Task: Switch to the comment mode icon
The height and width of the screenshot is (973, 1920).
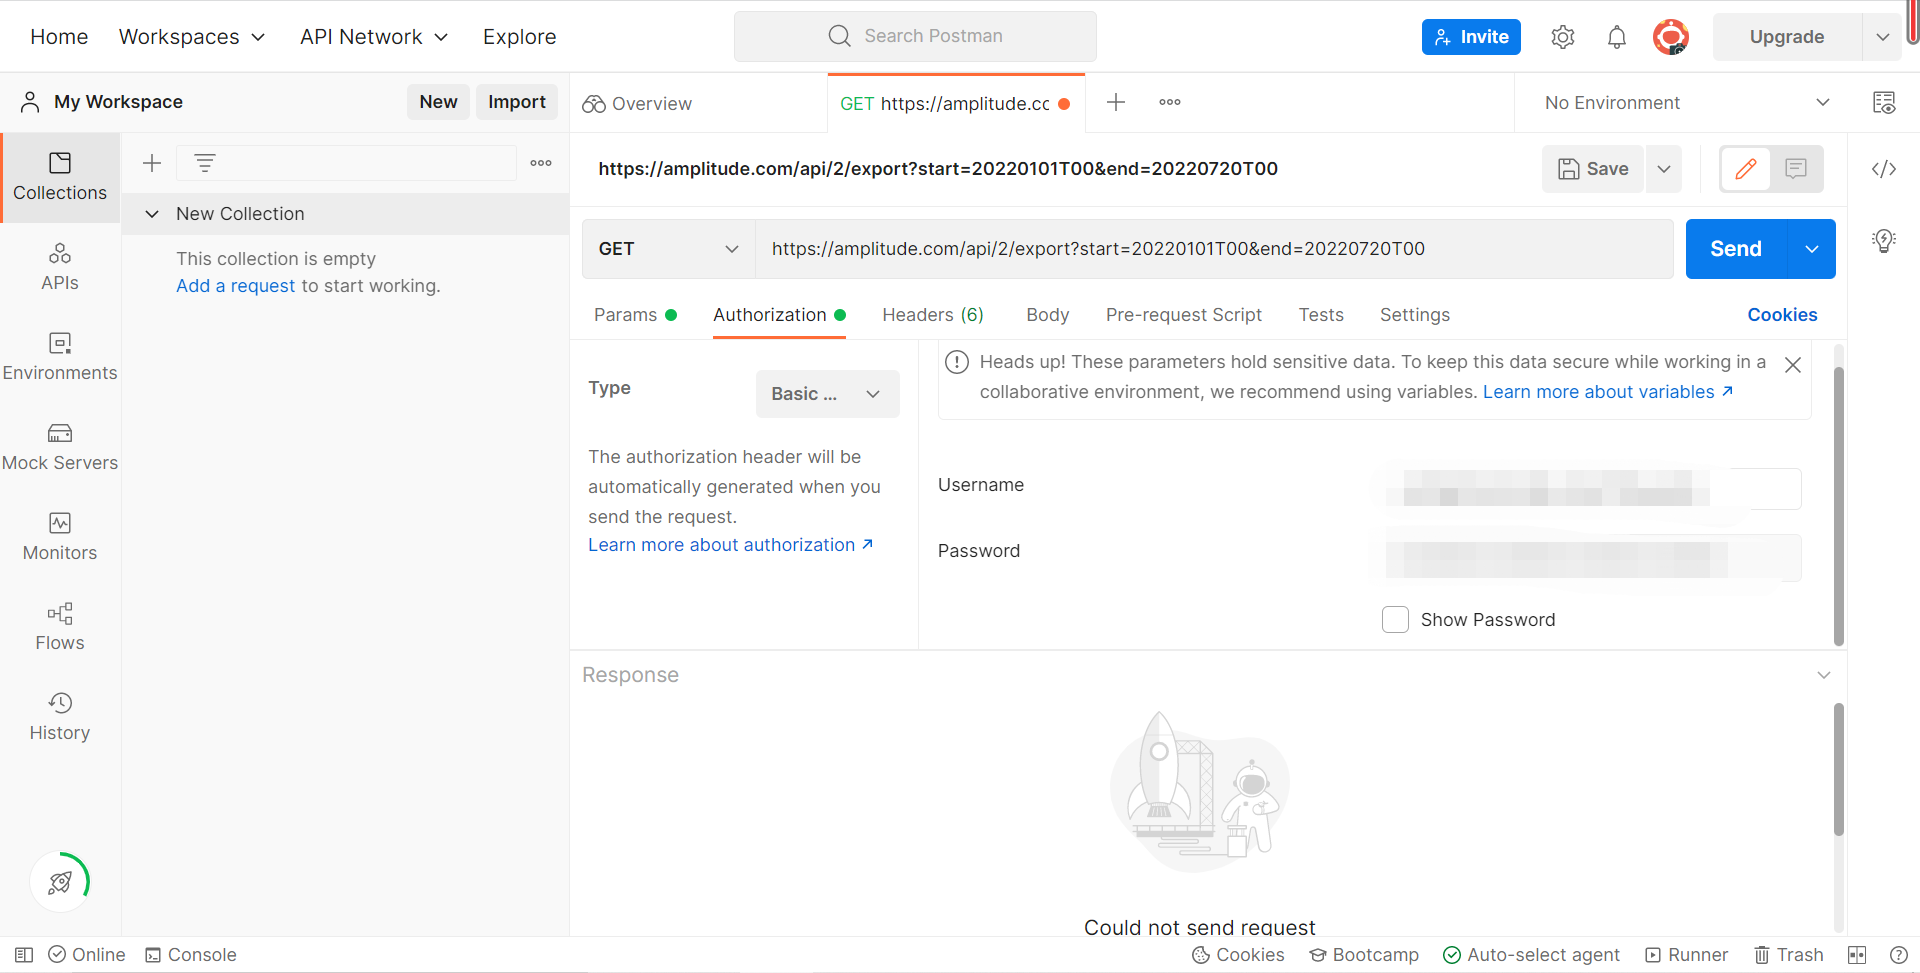Action: 1796,169
